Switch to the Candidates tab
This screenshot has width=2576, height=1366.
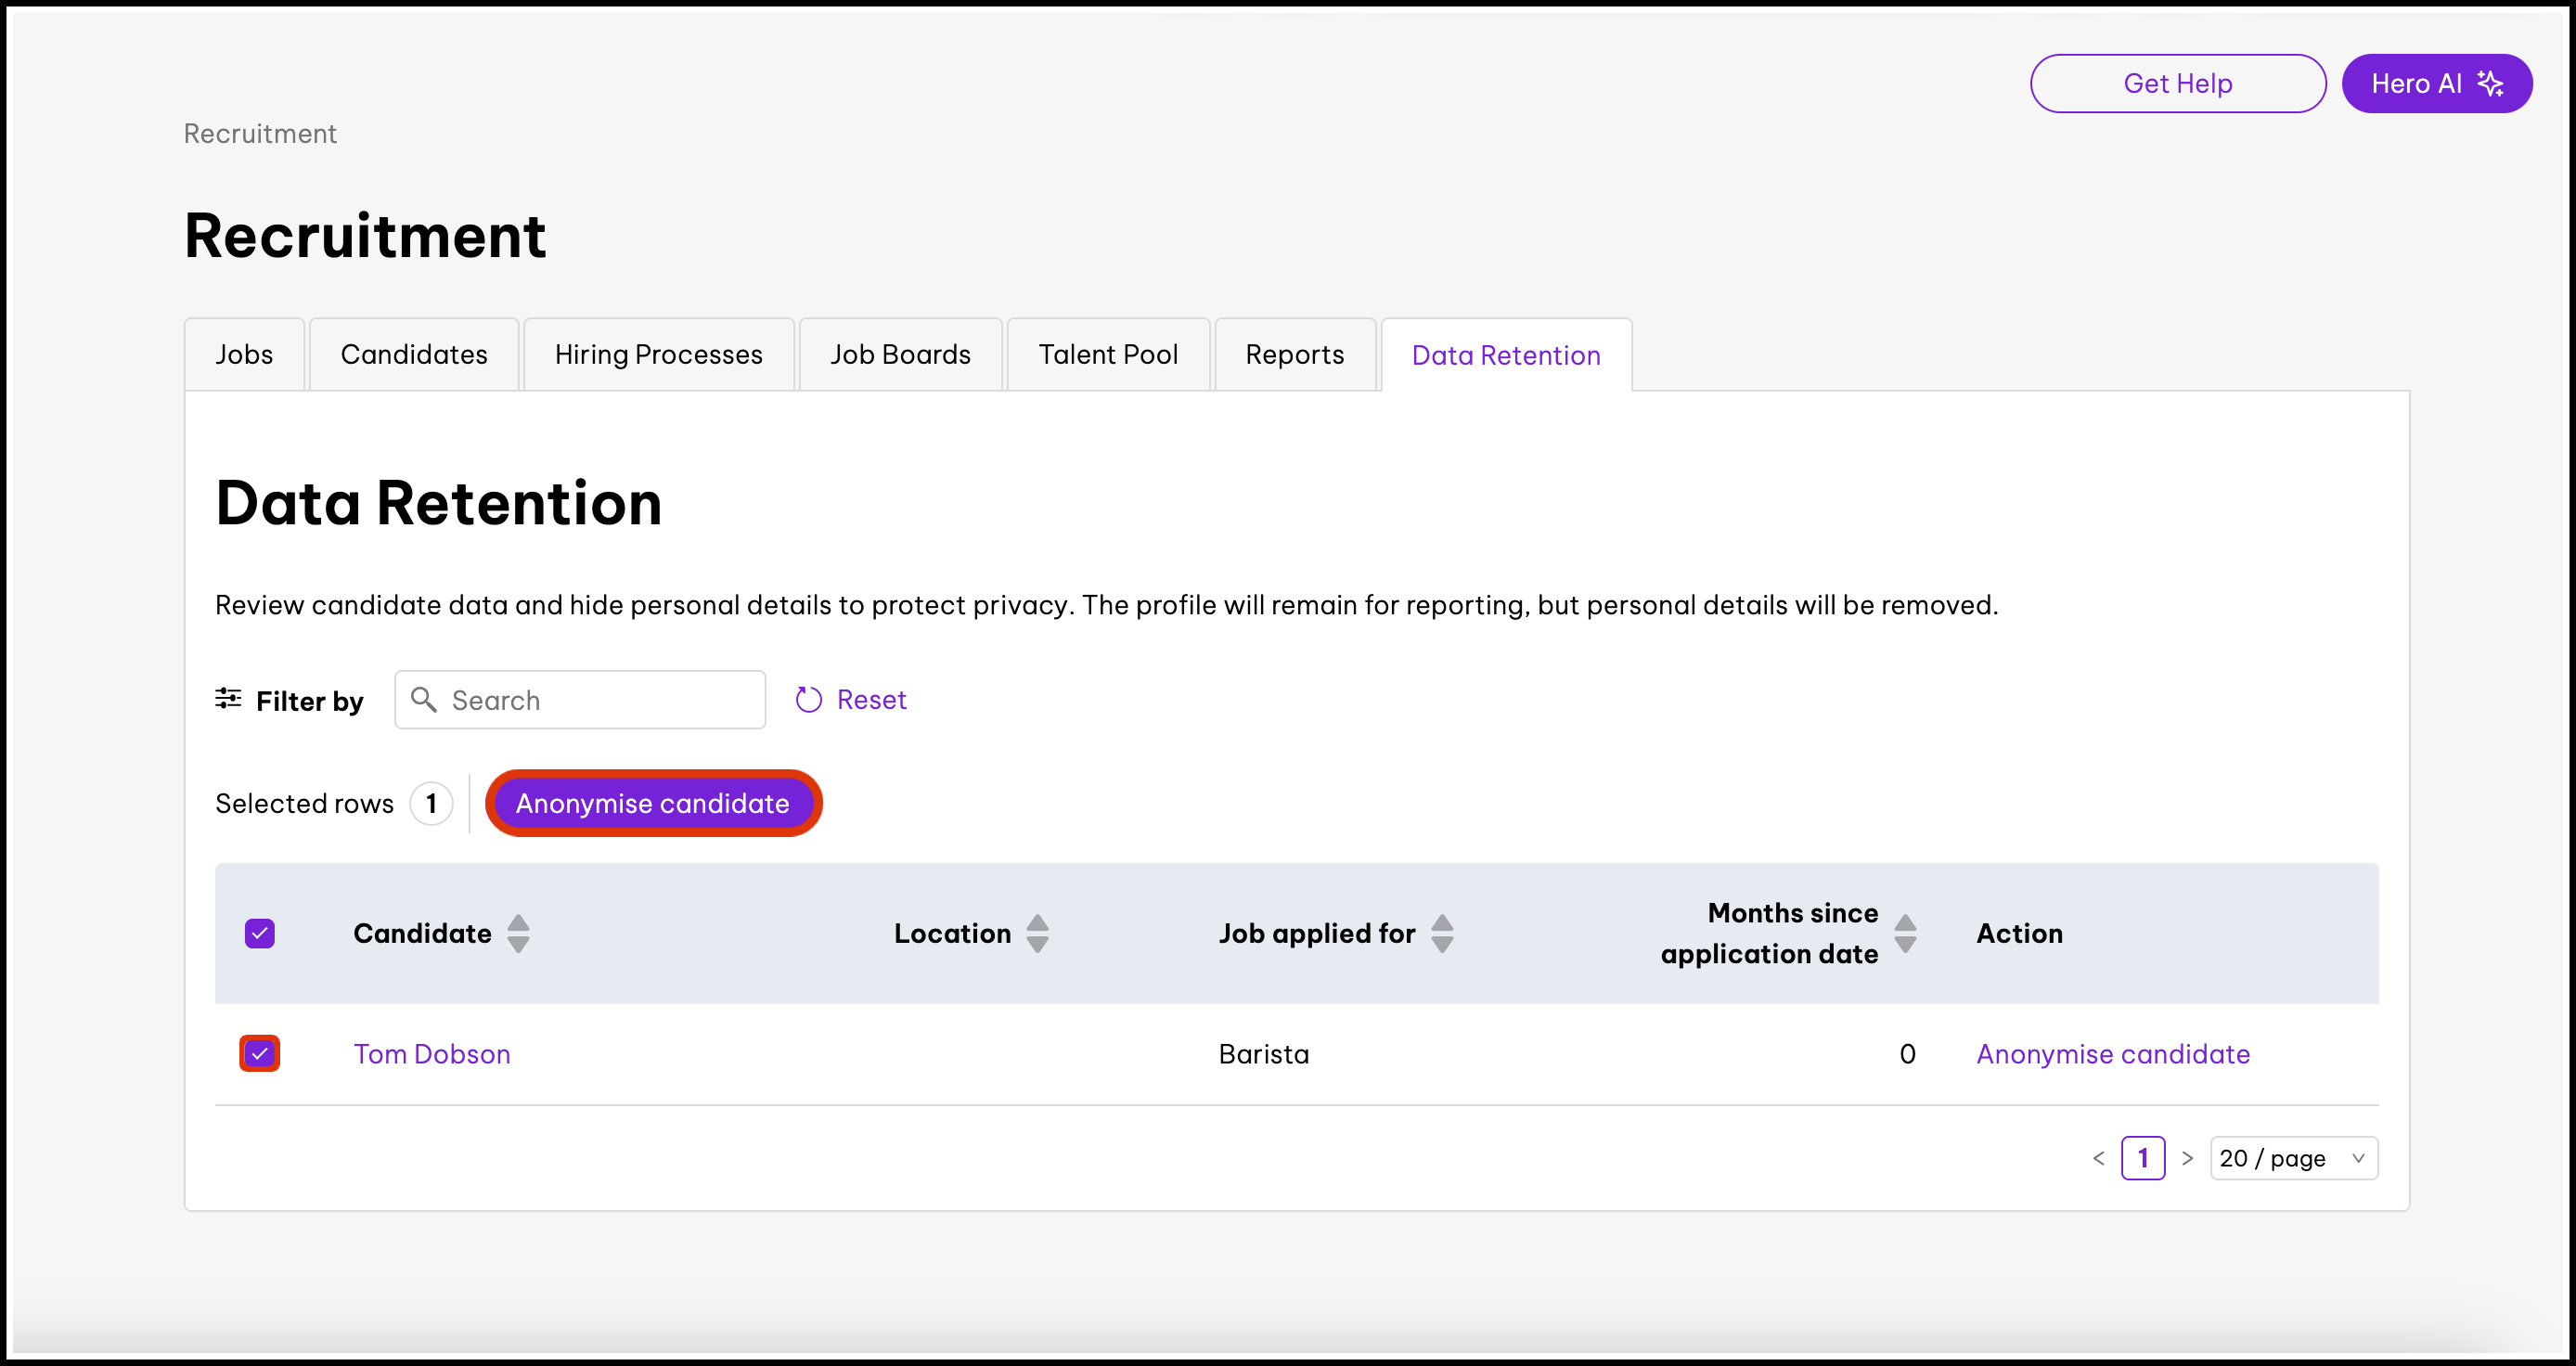pos(414,355)
